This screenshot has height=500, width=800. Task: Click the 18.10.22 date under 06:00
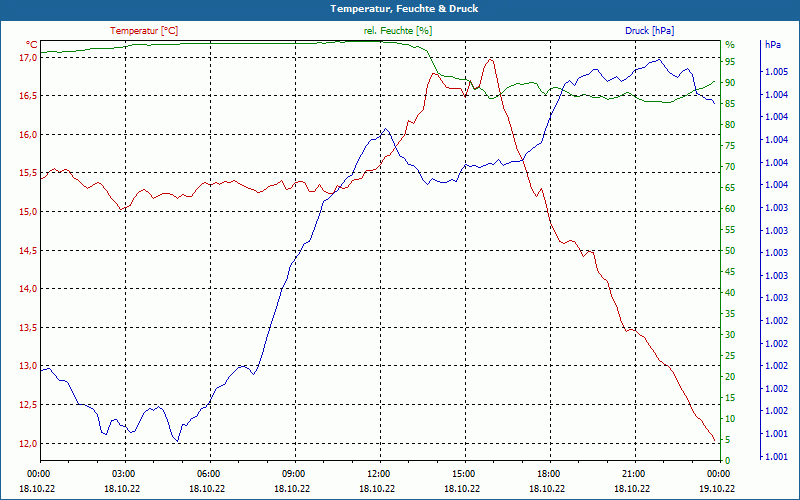pyautogui.click(x=207, y=489)
